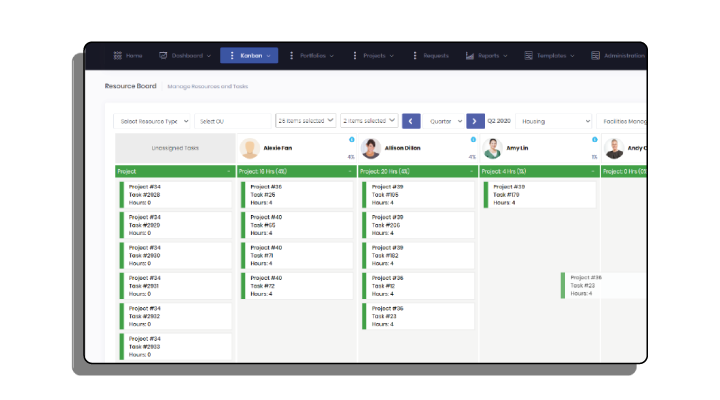Image resolution: width=720 pixels, height=400 pixels.
Task: Click Amy Lin's avatar photo
Action: (492, 148)
